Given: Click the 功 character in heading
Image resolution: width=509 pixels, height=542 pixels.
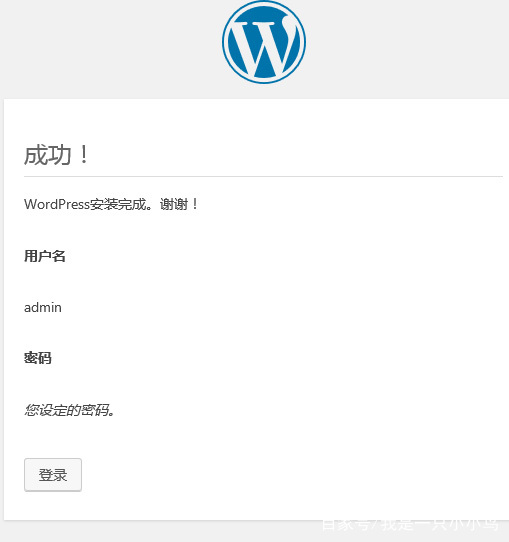Looking at the screenshot, I should (60, 155).
